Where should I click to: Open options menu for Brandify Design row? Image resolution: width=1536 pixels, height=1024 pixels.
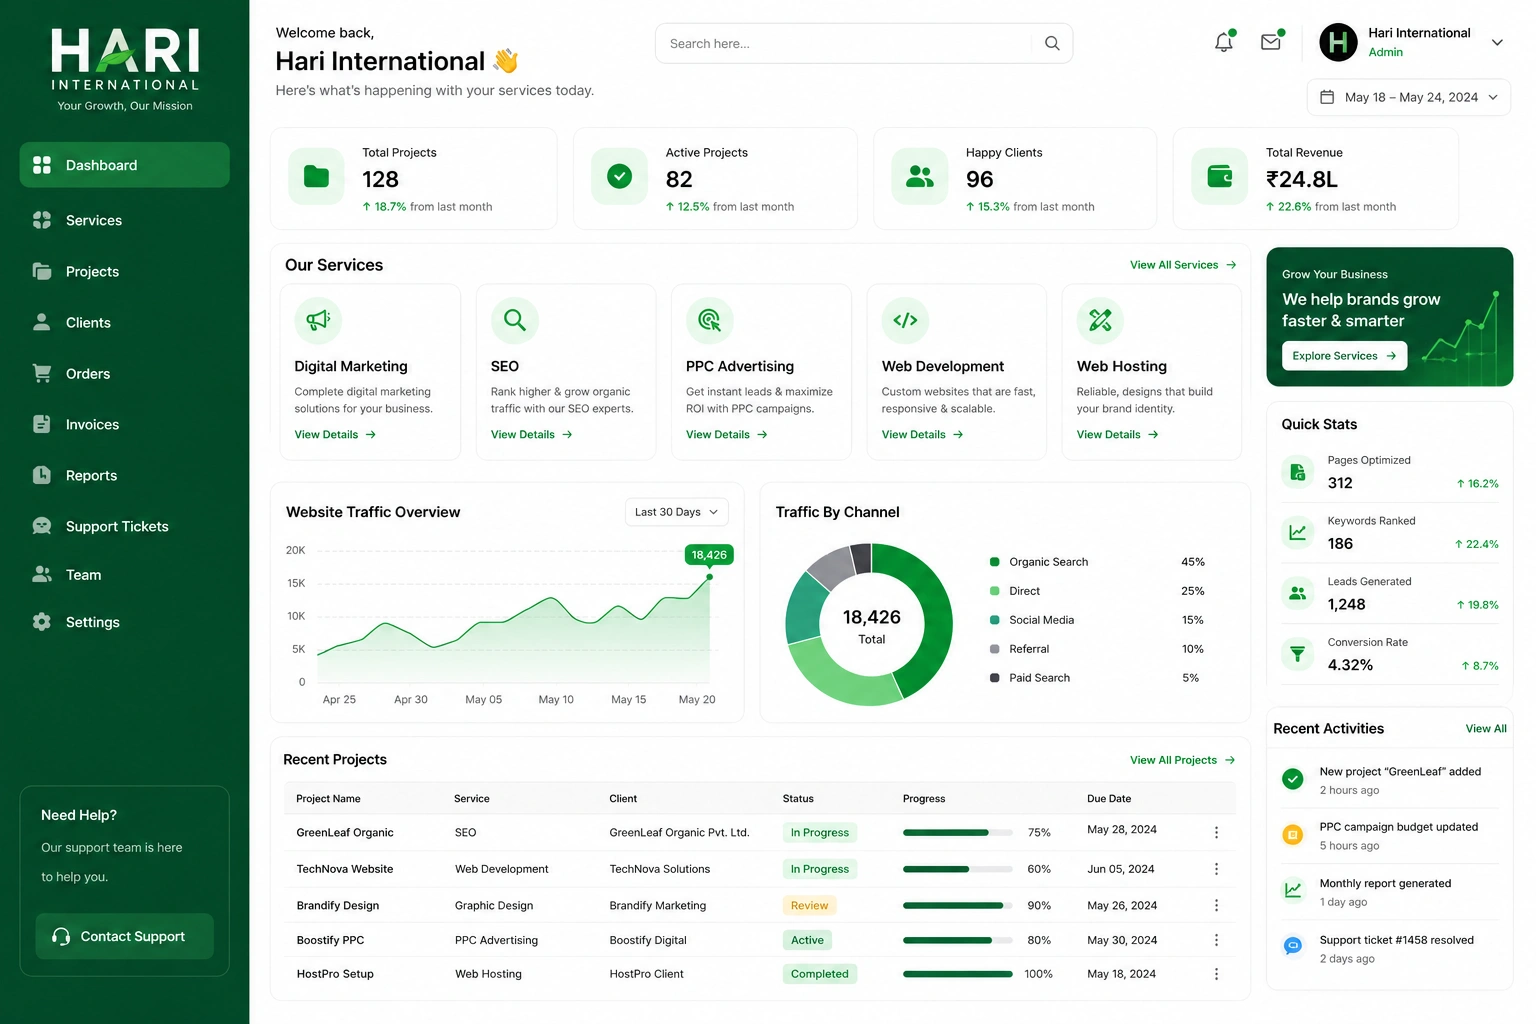(x=1216, y=905)
